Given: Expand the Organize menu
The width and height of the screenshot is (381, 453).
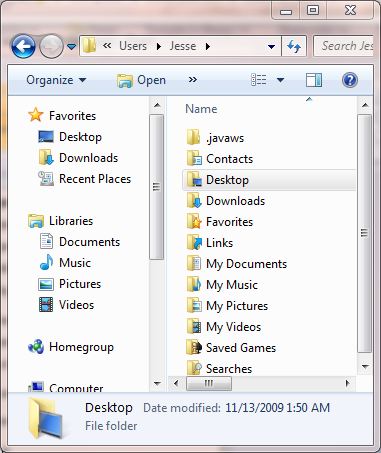Looking at the screenshot, I should [56, 80].
